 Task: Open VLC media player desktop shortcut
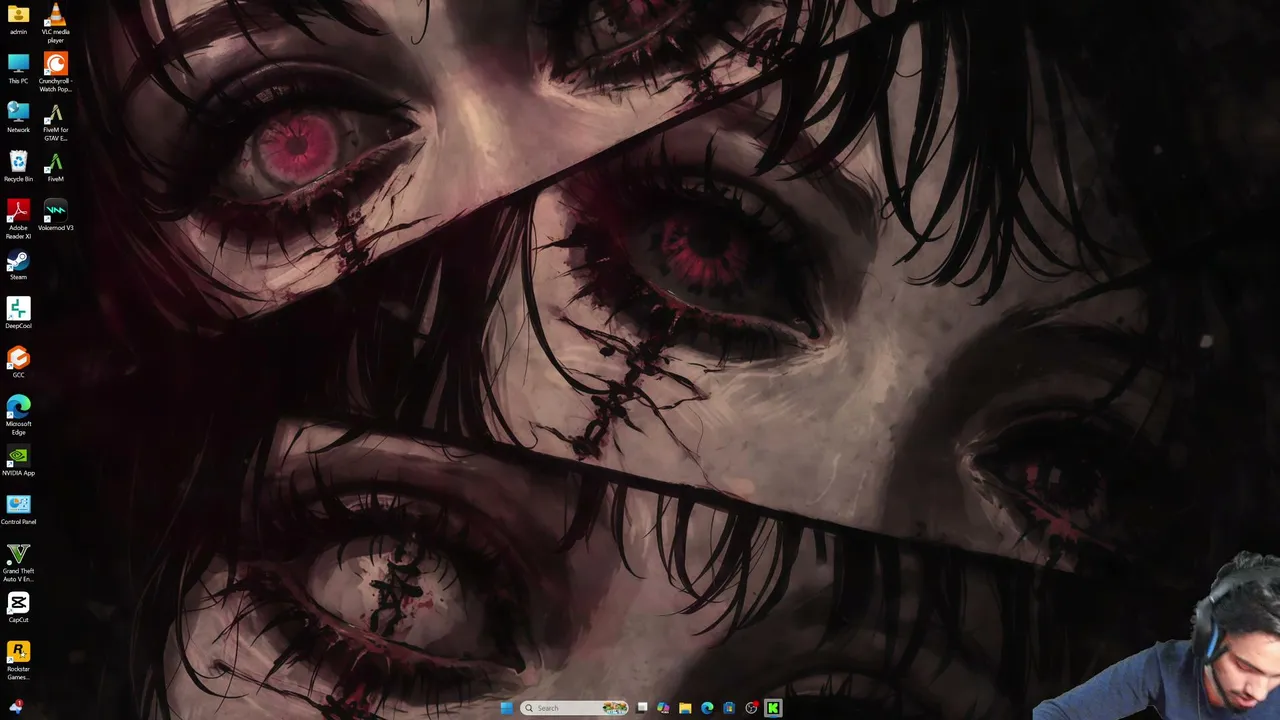pyautogui.click(x=56, y=23)
